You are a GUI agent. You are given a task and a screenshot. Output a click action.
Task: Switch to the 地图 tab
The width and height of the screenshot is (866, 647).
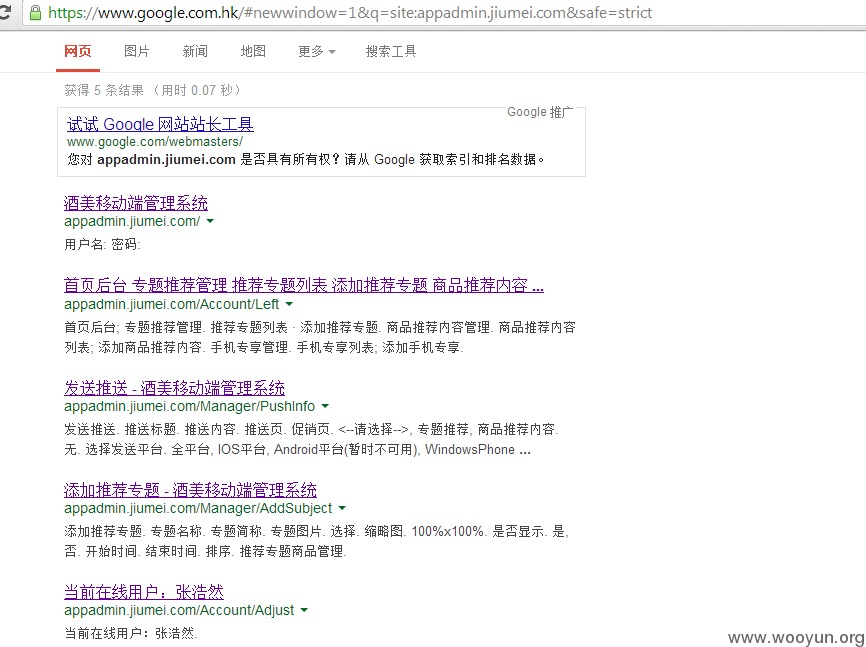tap(253, 51)
